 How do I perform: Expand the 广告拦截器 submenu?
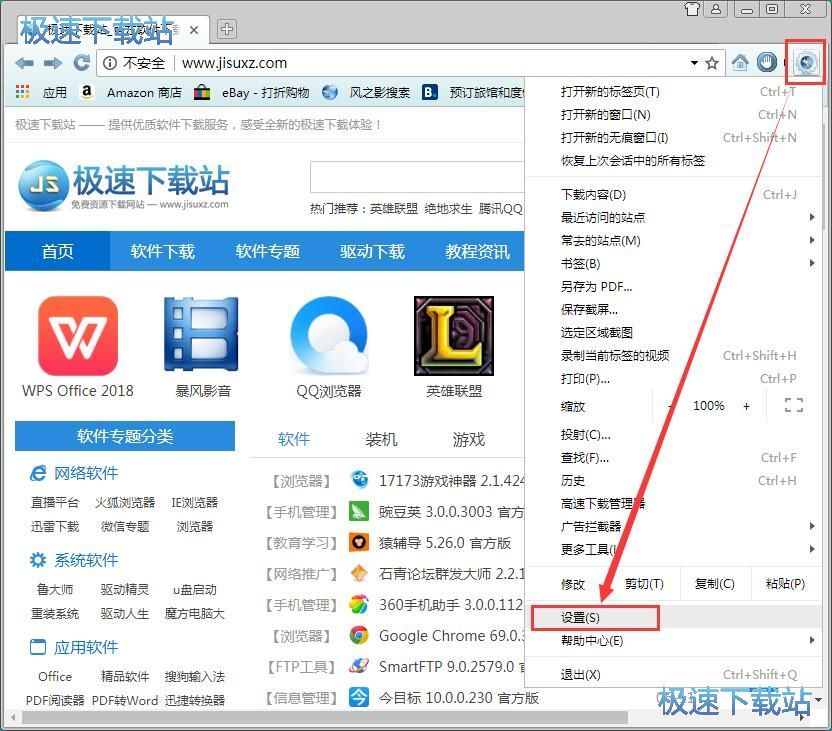coord(812,526)
